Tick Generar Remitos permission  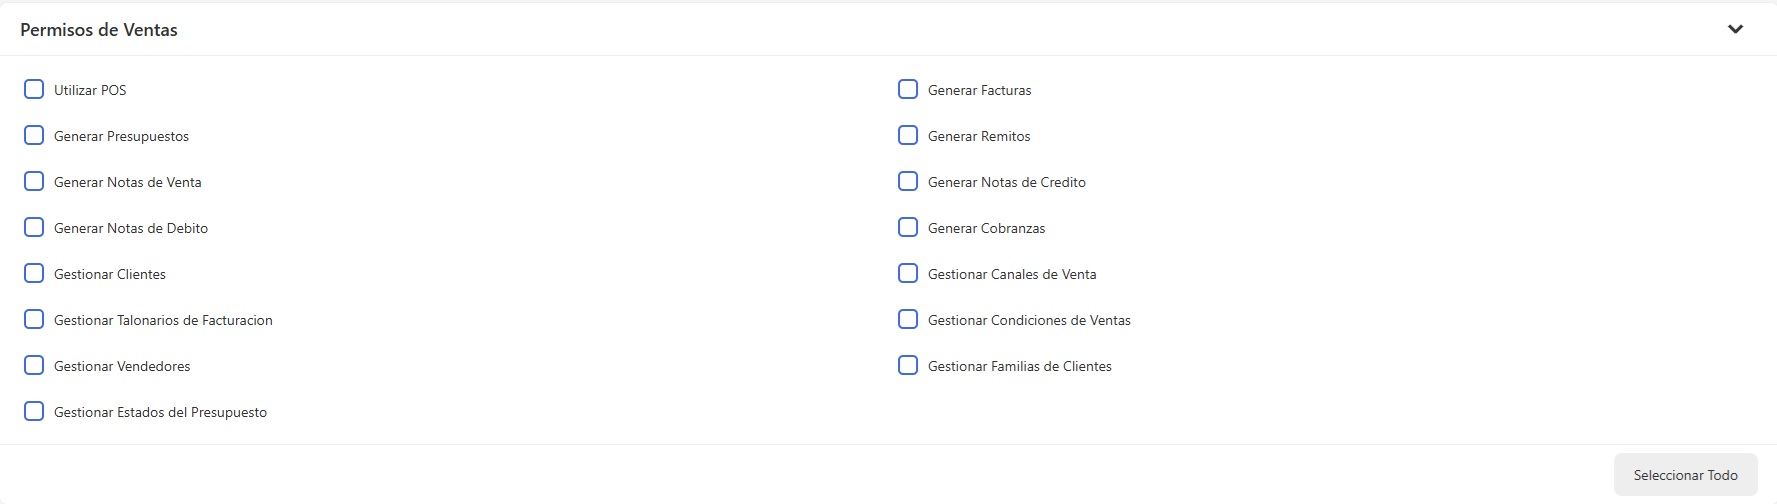908,136
